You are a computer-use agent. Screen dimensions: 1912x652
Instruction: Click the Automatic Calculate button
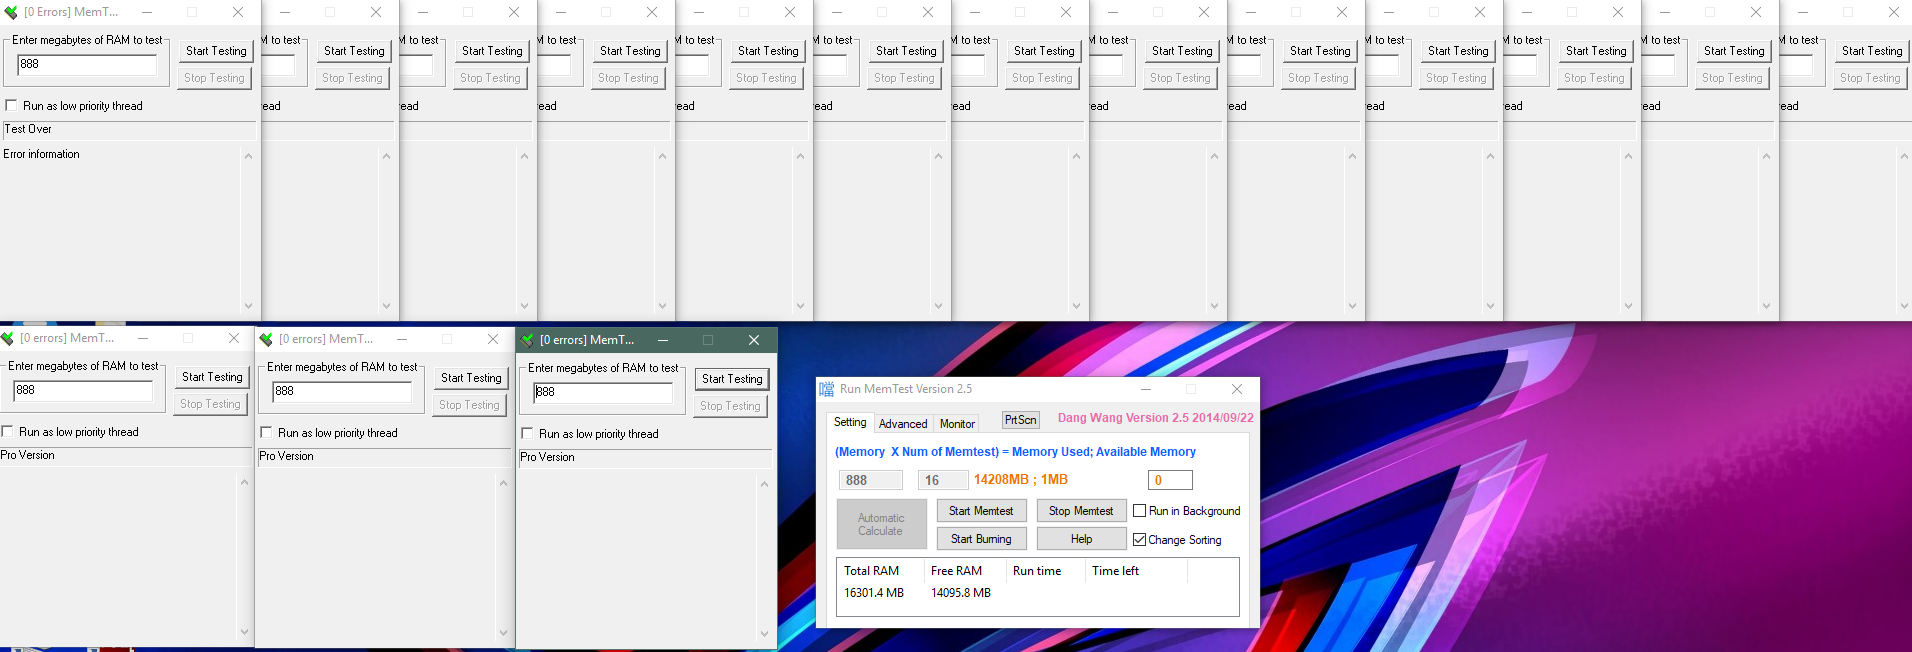881,524
